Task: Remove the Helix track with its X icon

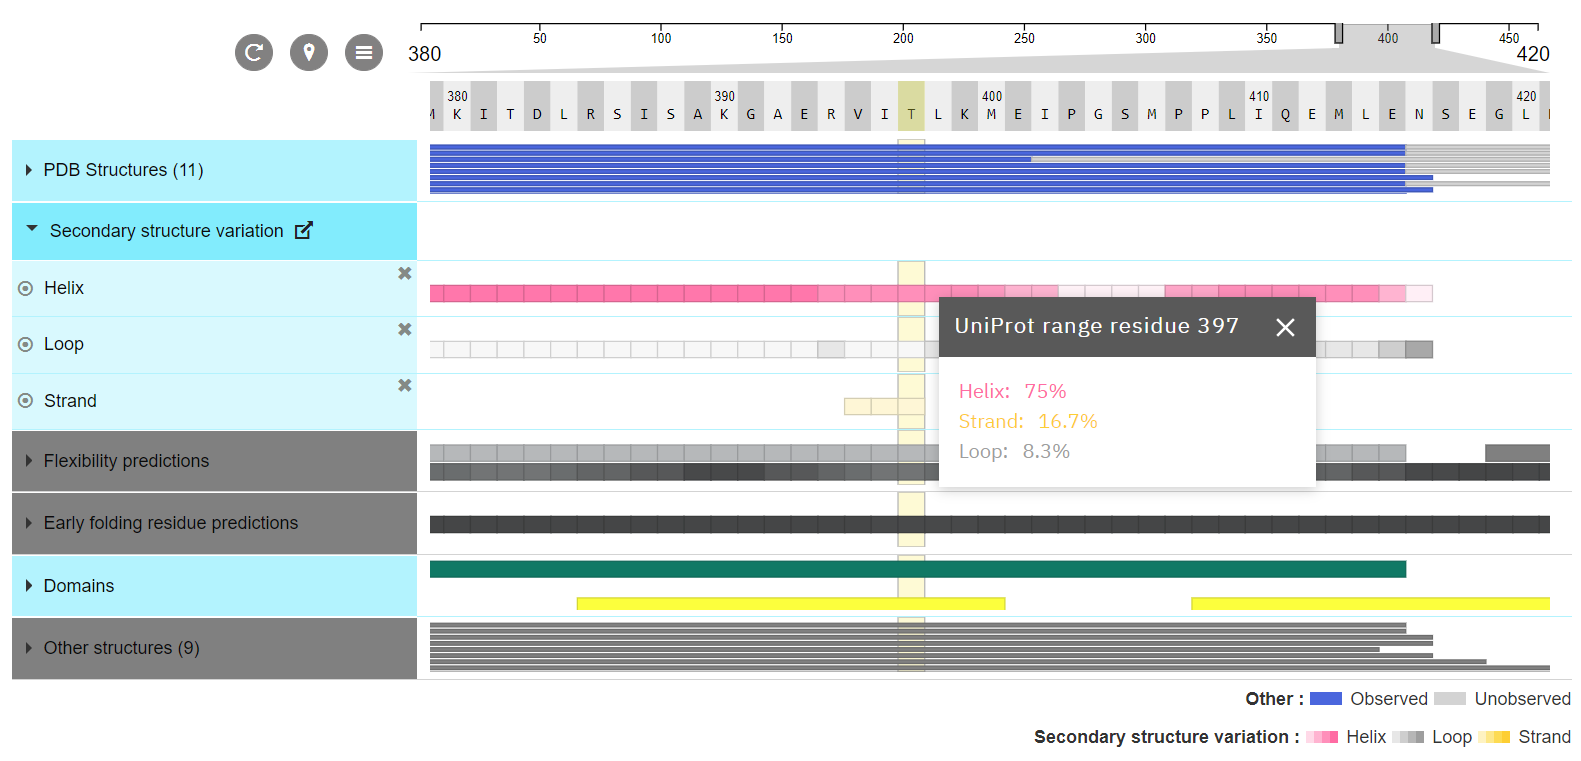Action: (x=405, y=273)
